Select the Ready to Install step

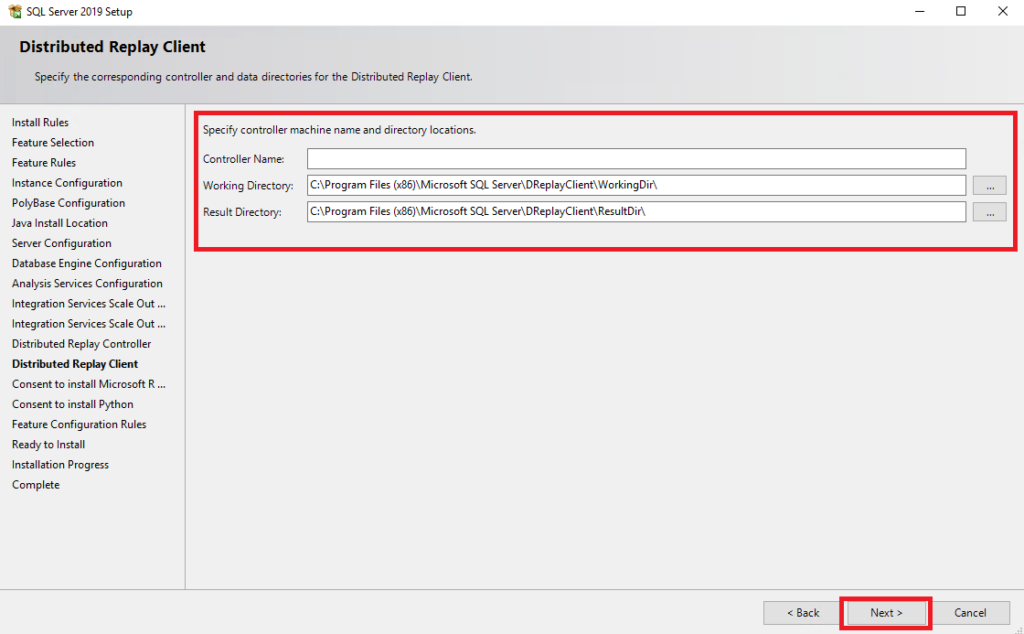(x=48, y=445)
